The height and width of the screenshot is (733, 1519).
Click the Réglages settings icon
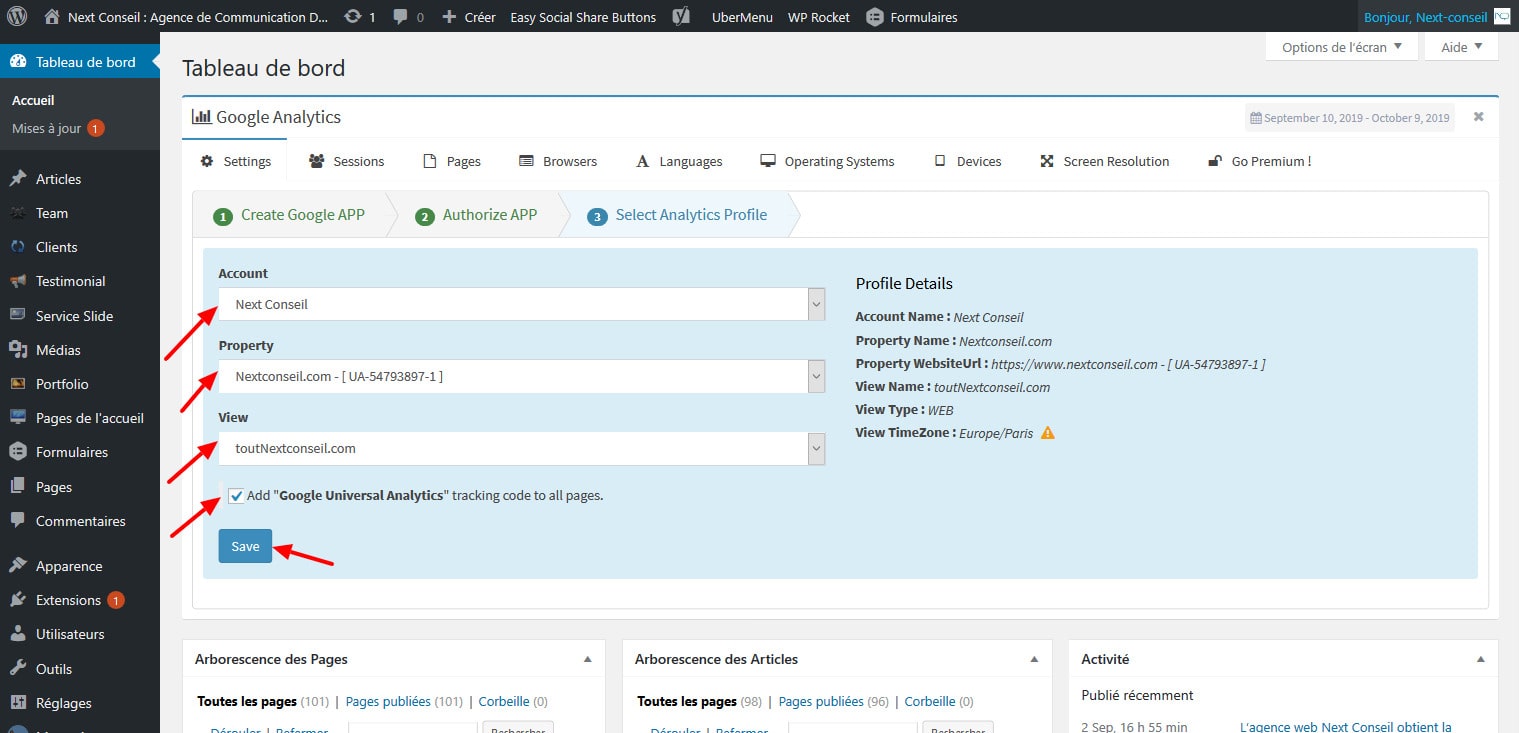coord(18,703)
